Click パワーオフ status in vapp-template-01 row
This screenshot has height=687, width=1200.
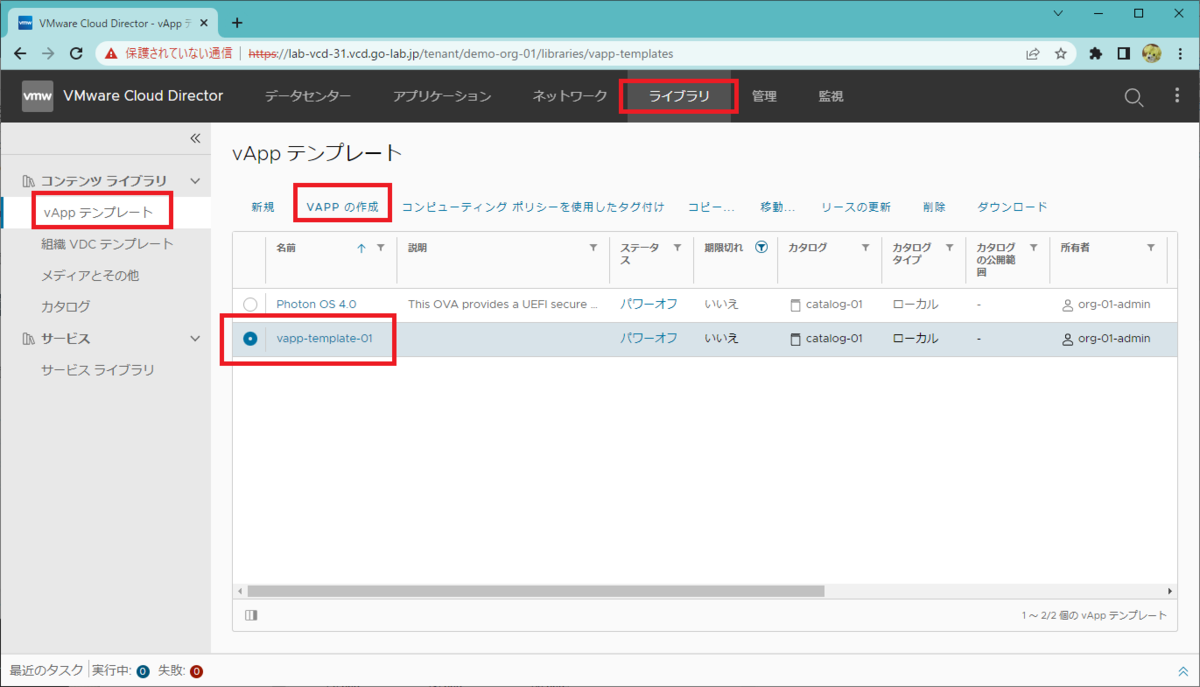648,339
